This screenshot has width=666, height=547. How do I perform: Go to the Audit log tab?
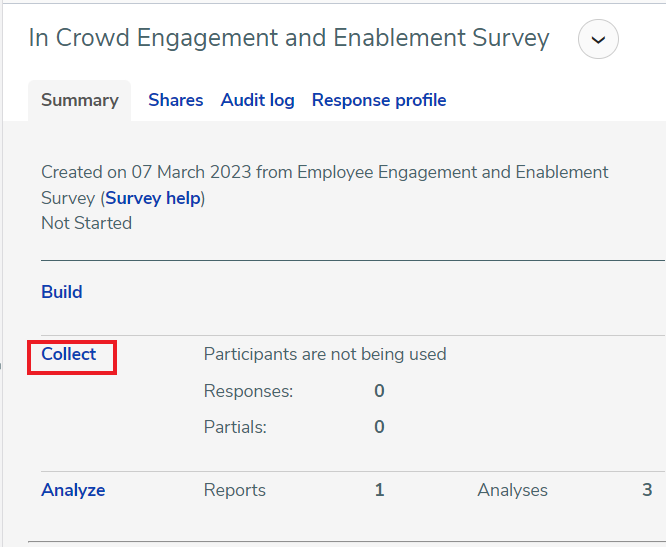click(x=257, y=100)
